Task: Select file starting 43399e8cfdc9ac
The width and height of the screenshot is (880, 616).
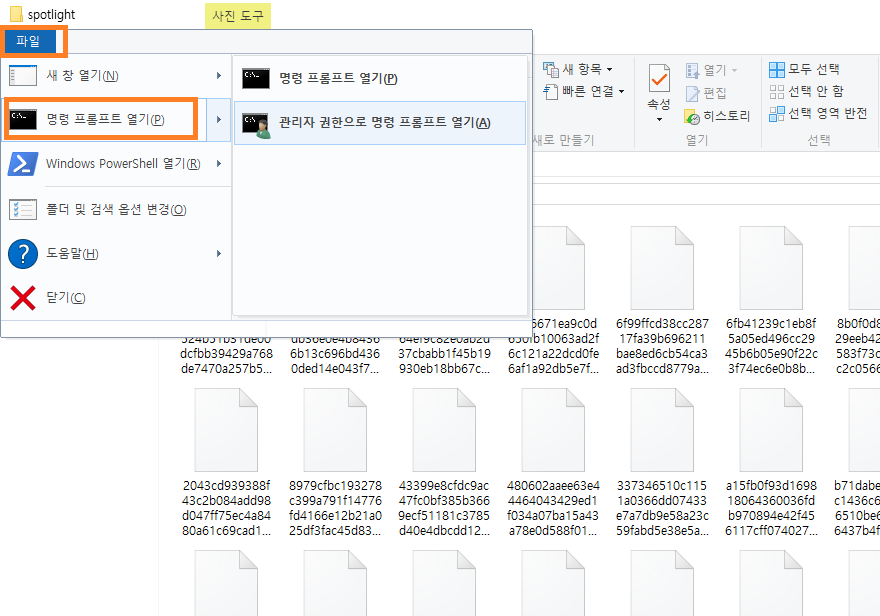Action: 444,462
